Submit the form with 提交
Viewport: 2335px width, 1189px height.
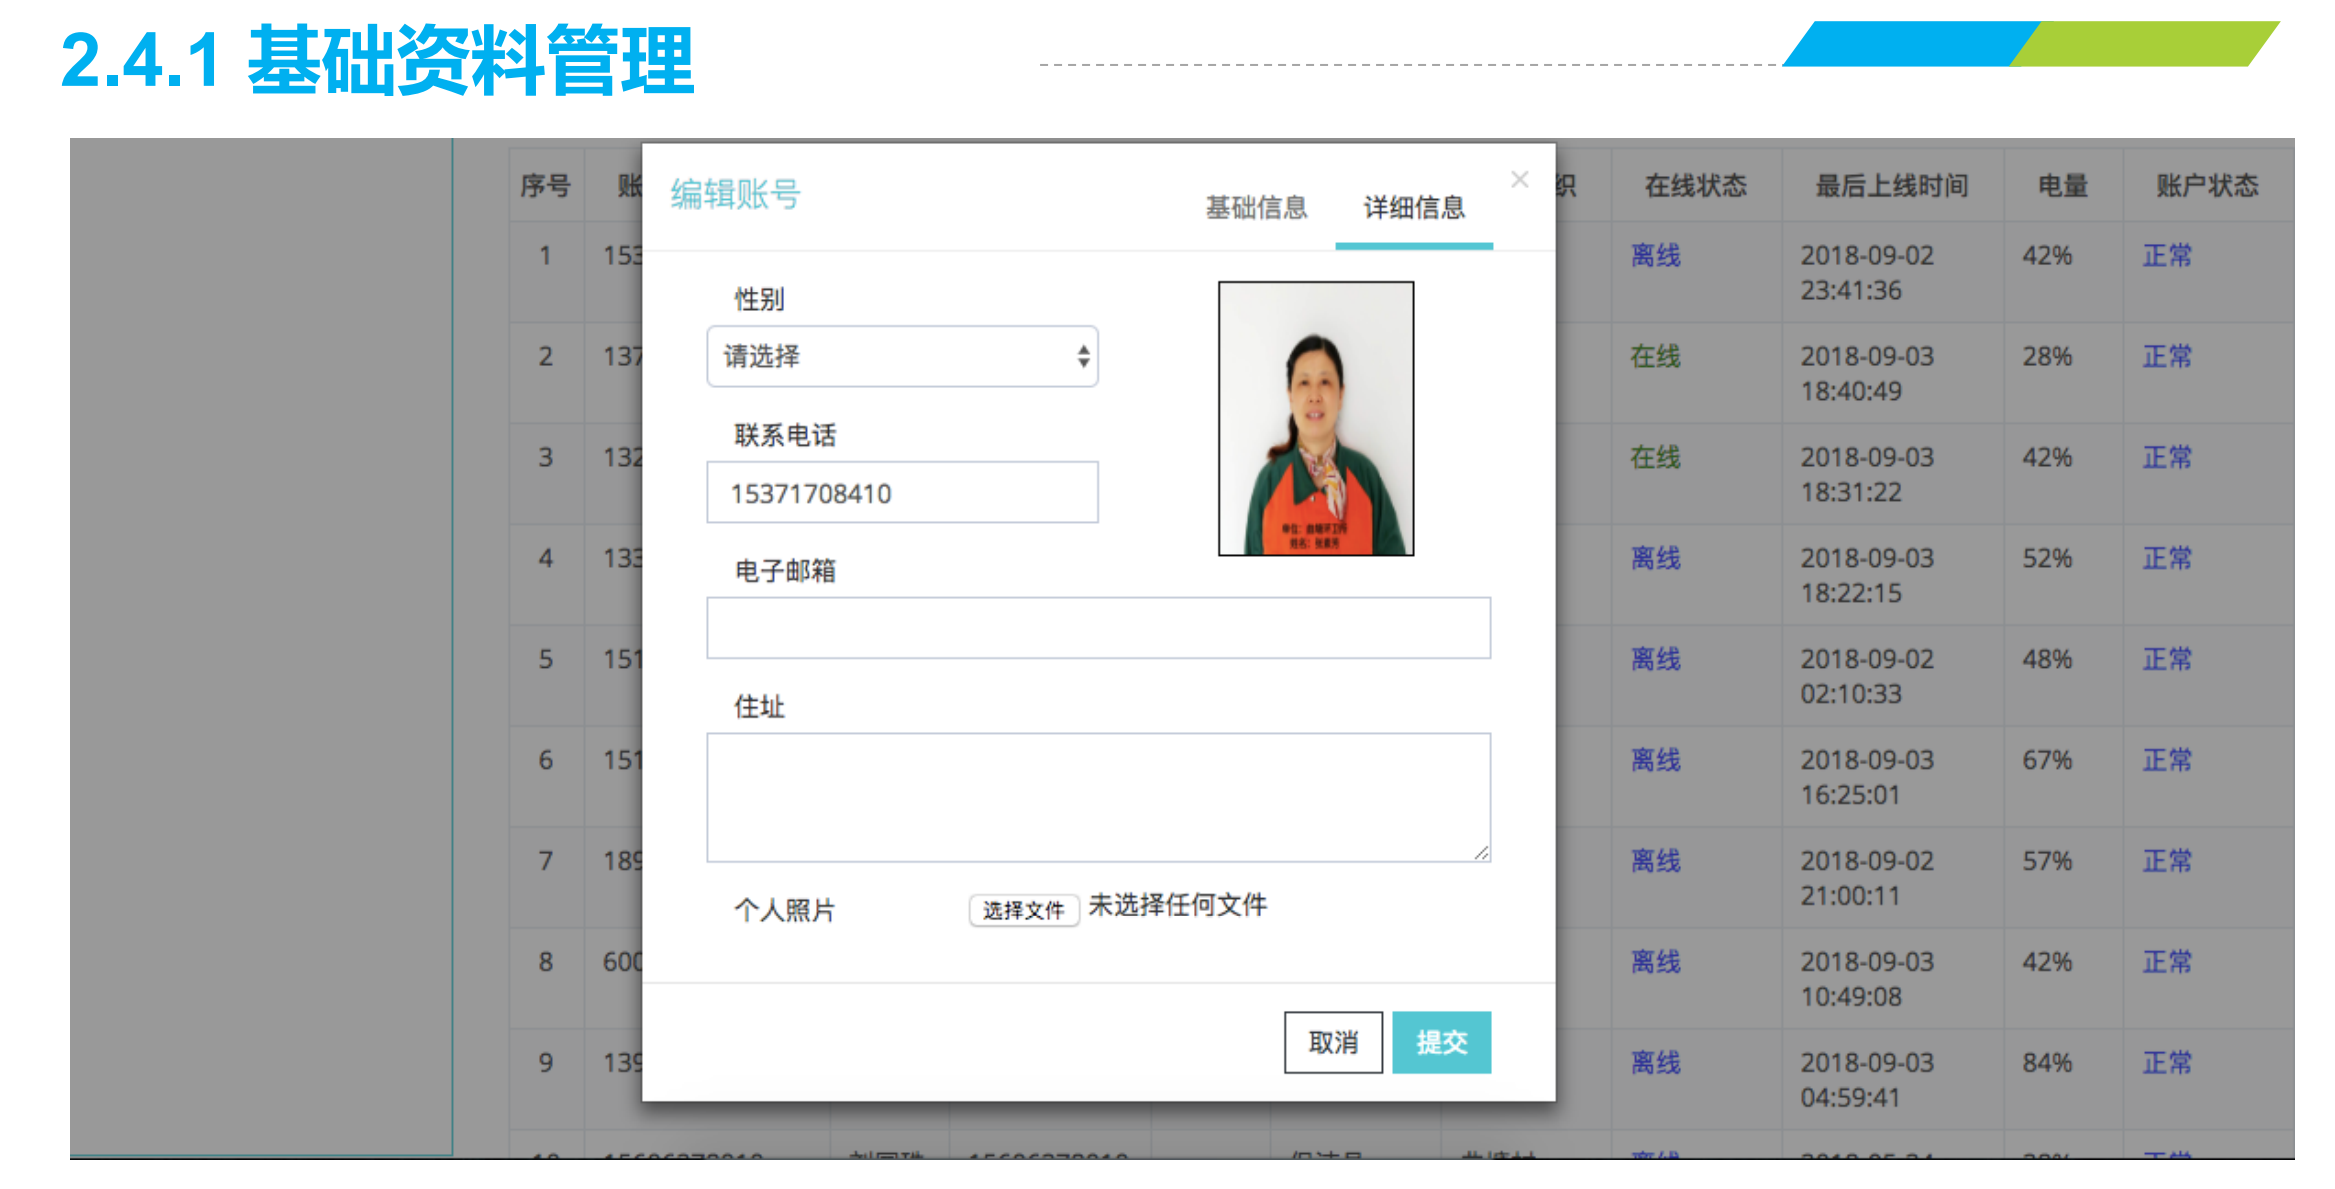[1441, 1043]
